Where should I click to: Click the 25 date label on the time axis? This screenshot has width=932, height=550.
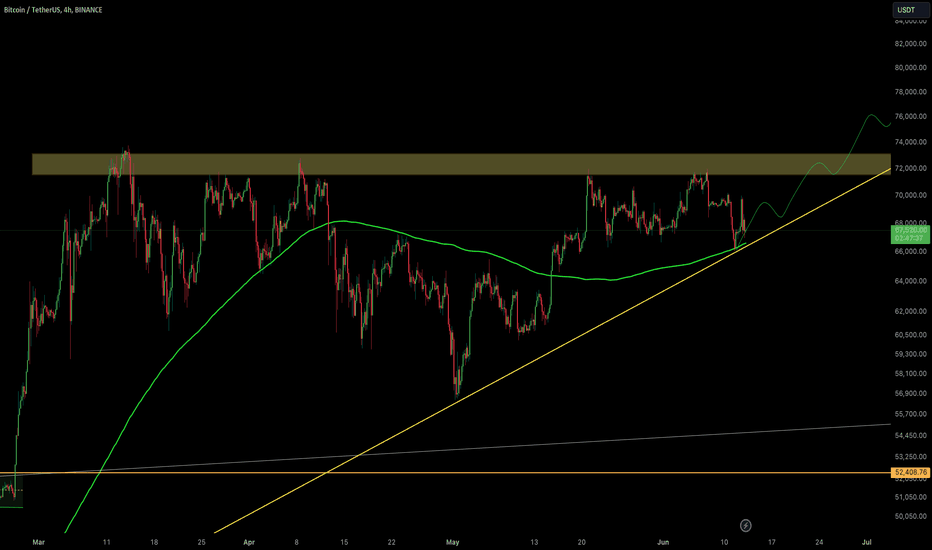(x=201, y=542)
